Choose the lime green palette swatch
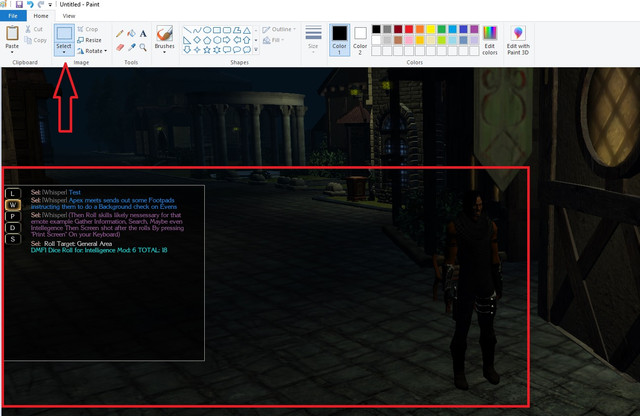Screen dimensions: 640x416 click(x=442, y=40)
